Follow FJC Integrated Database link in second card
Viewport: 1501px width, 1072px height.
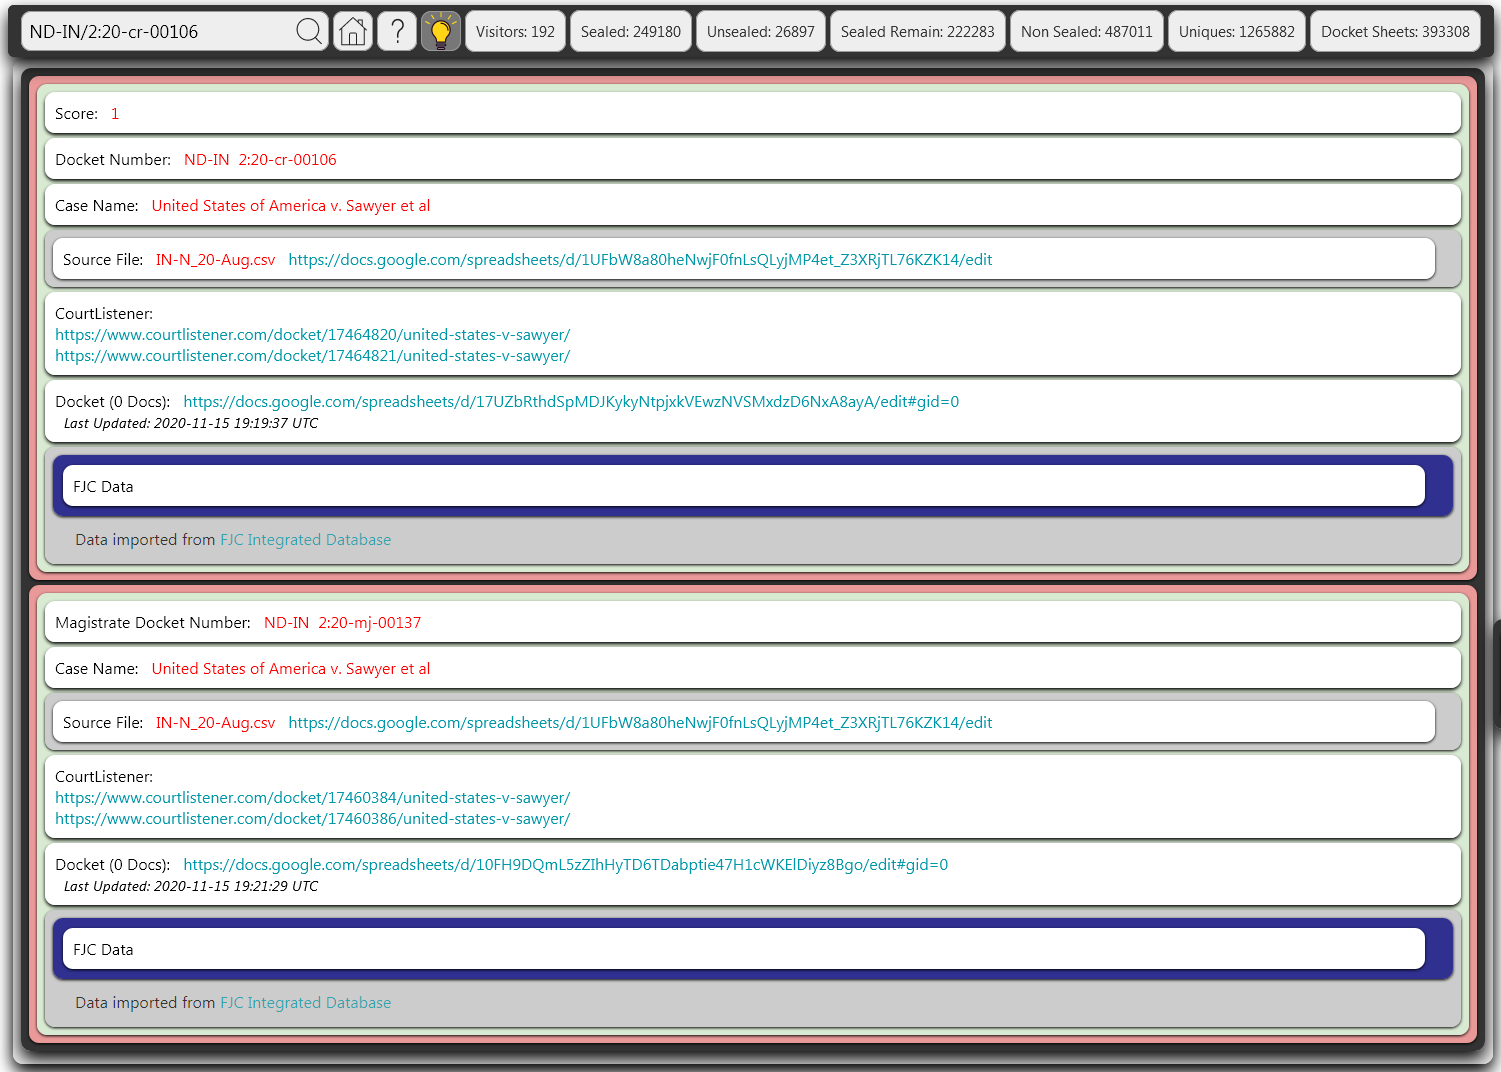(305, 1003)
